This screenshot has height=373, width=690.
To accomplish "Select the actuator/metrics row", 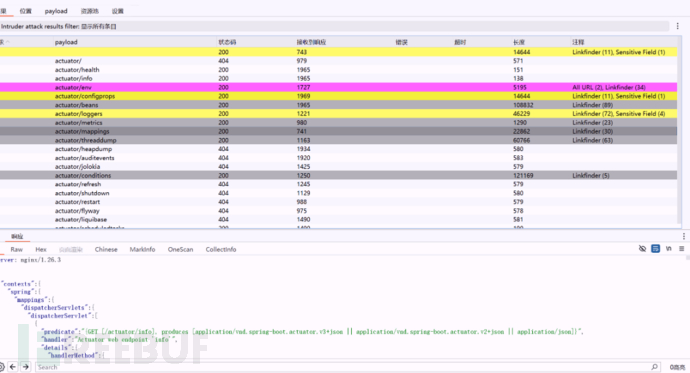I will [x=338, y=122].
